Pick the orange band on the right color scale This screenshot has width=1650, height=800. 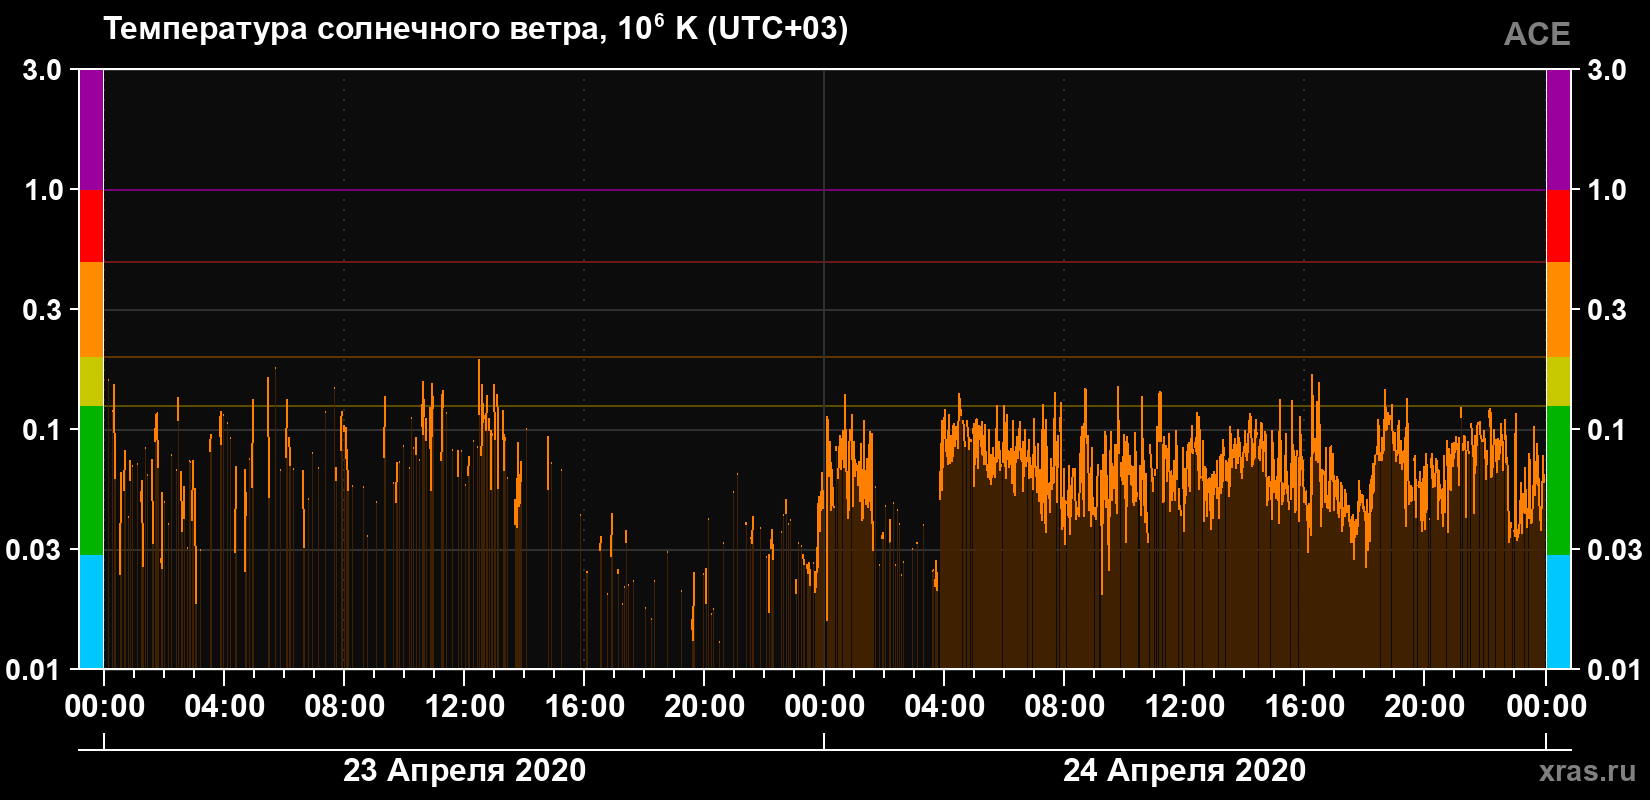pos(1558,310)
